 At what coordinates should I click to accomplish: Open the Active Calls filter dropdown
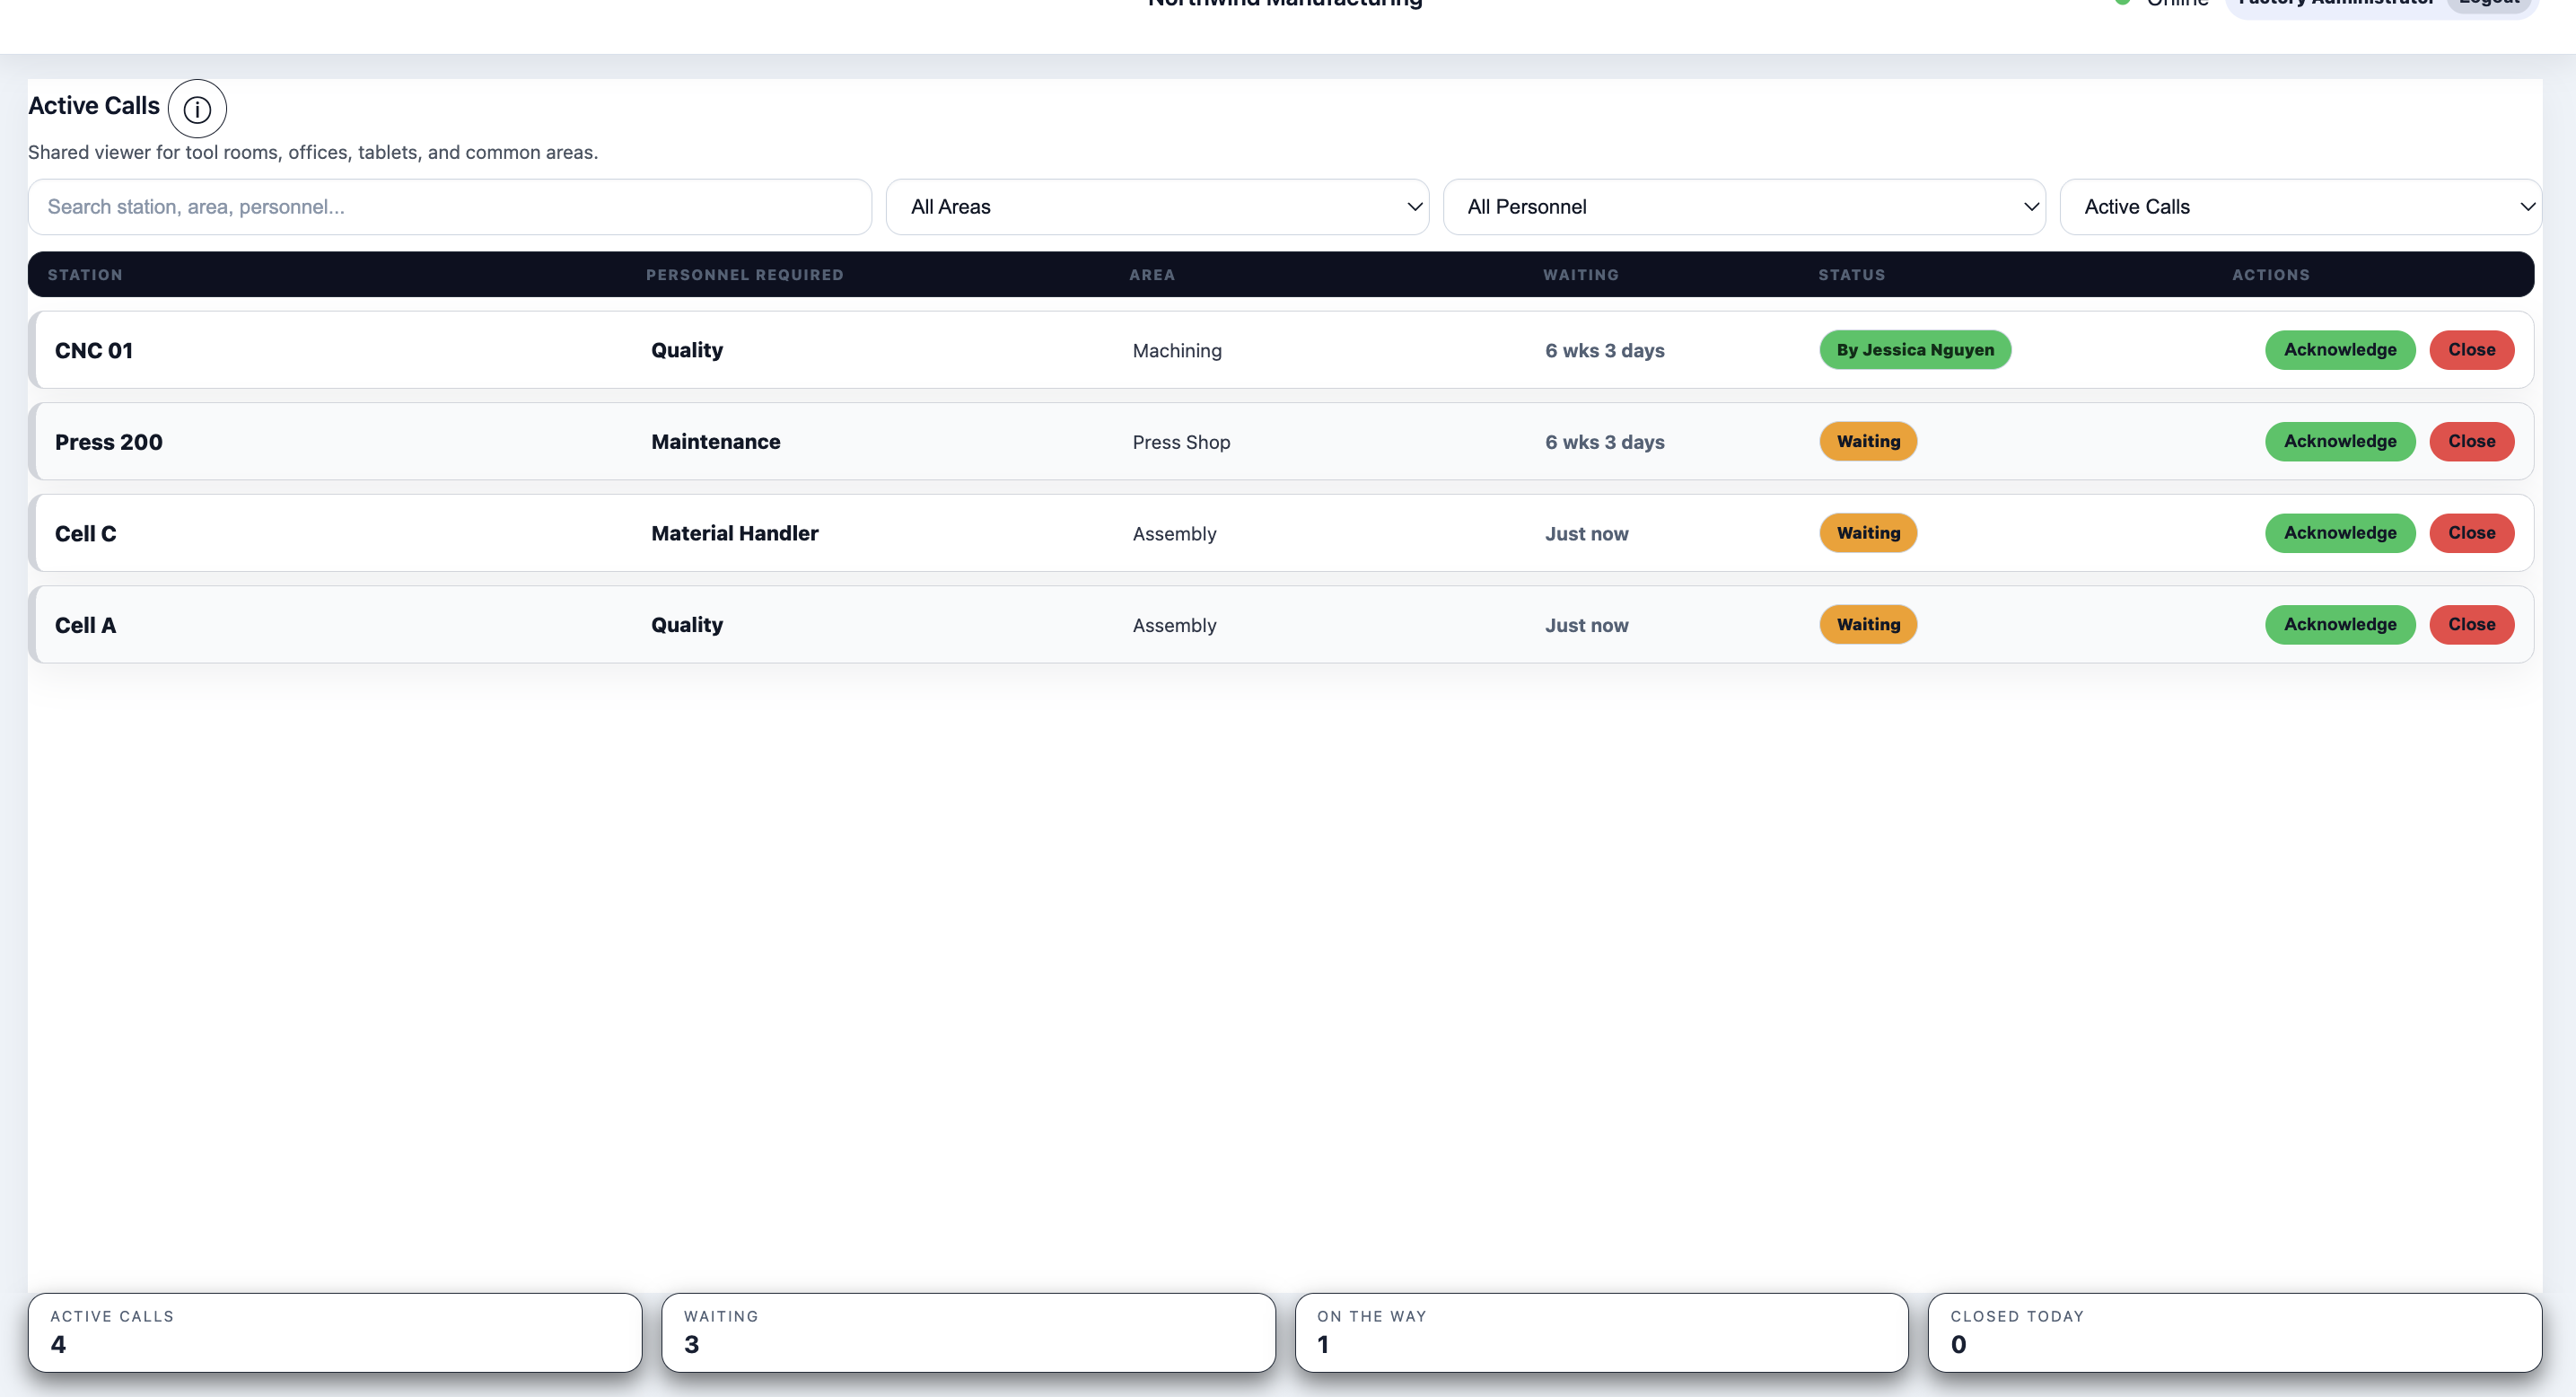[x=2300, y=207]
